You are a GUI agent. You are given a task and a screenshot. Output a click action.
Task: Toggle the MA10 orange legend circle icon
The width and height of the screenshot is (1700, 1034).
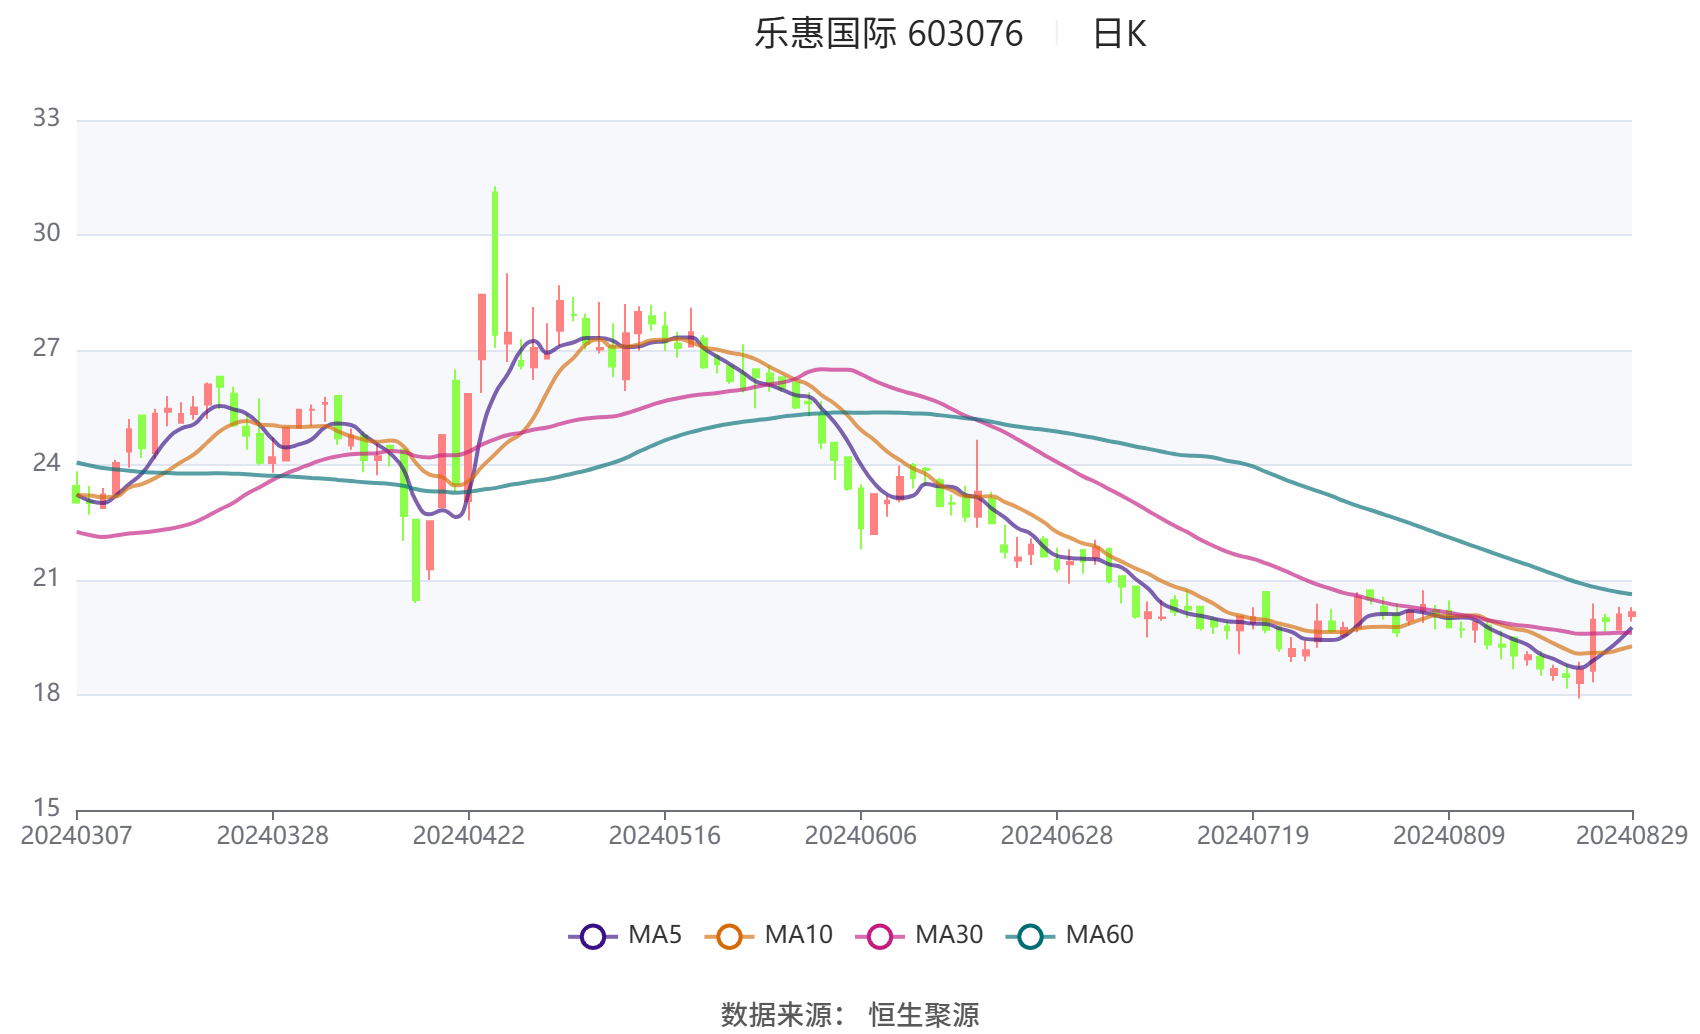729,937
